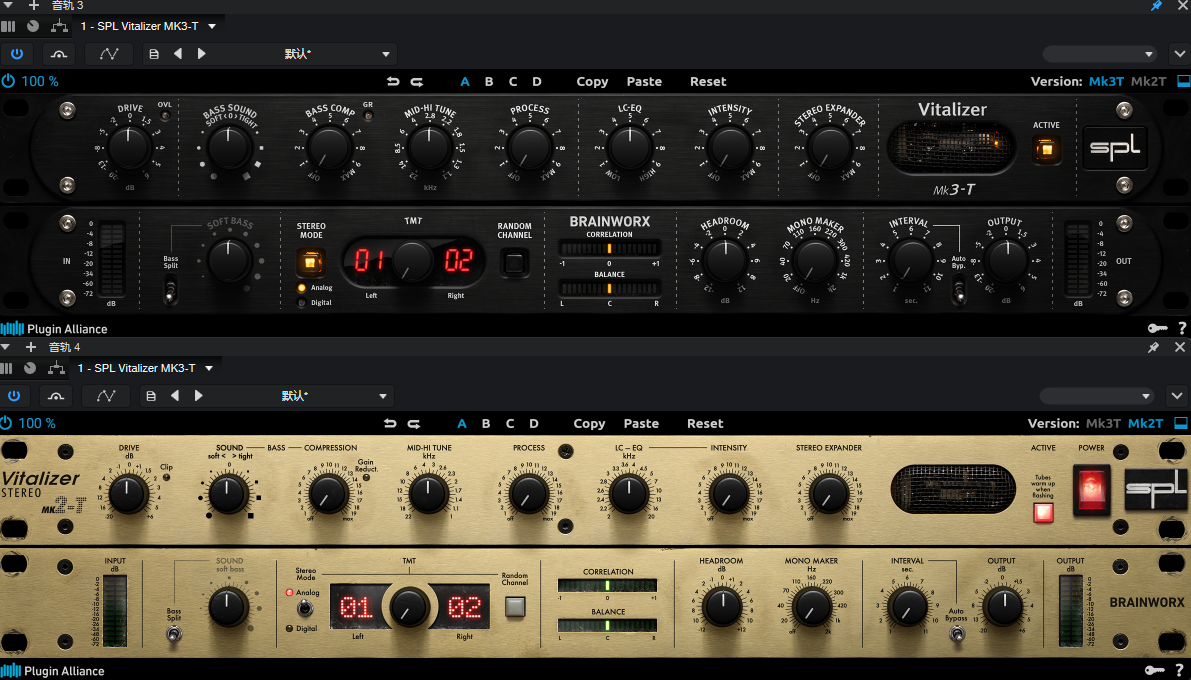Switch bottom plugin version to Mk3T
This screenshot has width=1191, height=680.
(x=1103, y=423)
